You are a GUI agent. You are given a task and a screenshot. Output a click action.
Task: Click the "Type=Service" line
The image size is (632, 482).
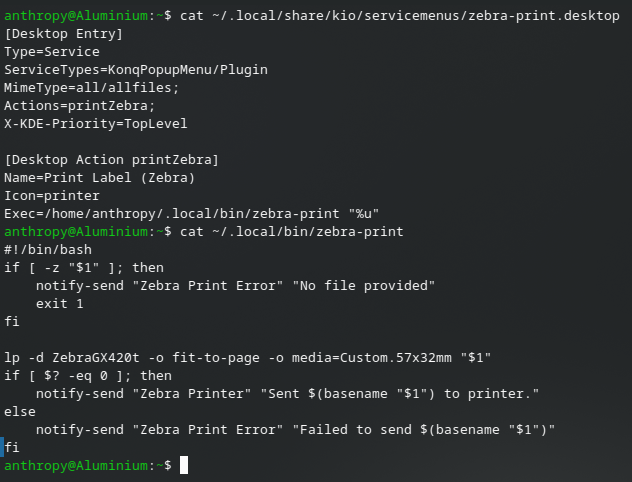pos(52,52)
